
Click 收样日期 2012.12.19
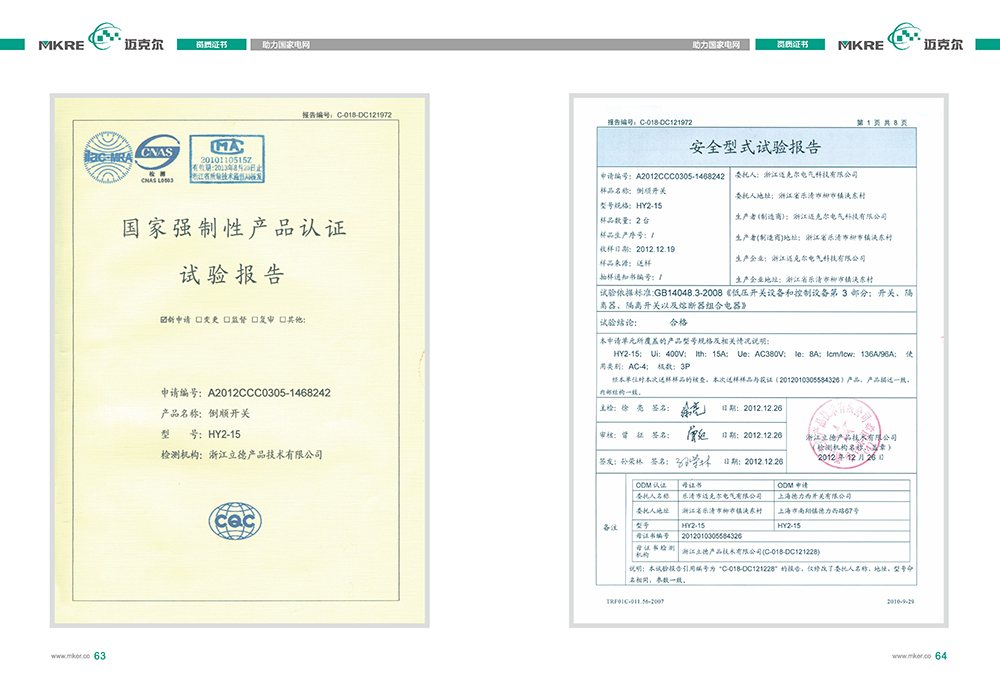click(637, 249)
